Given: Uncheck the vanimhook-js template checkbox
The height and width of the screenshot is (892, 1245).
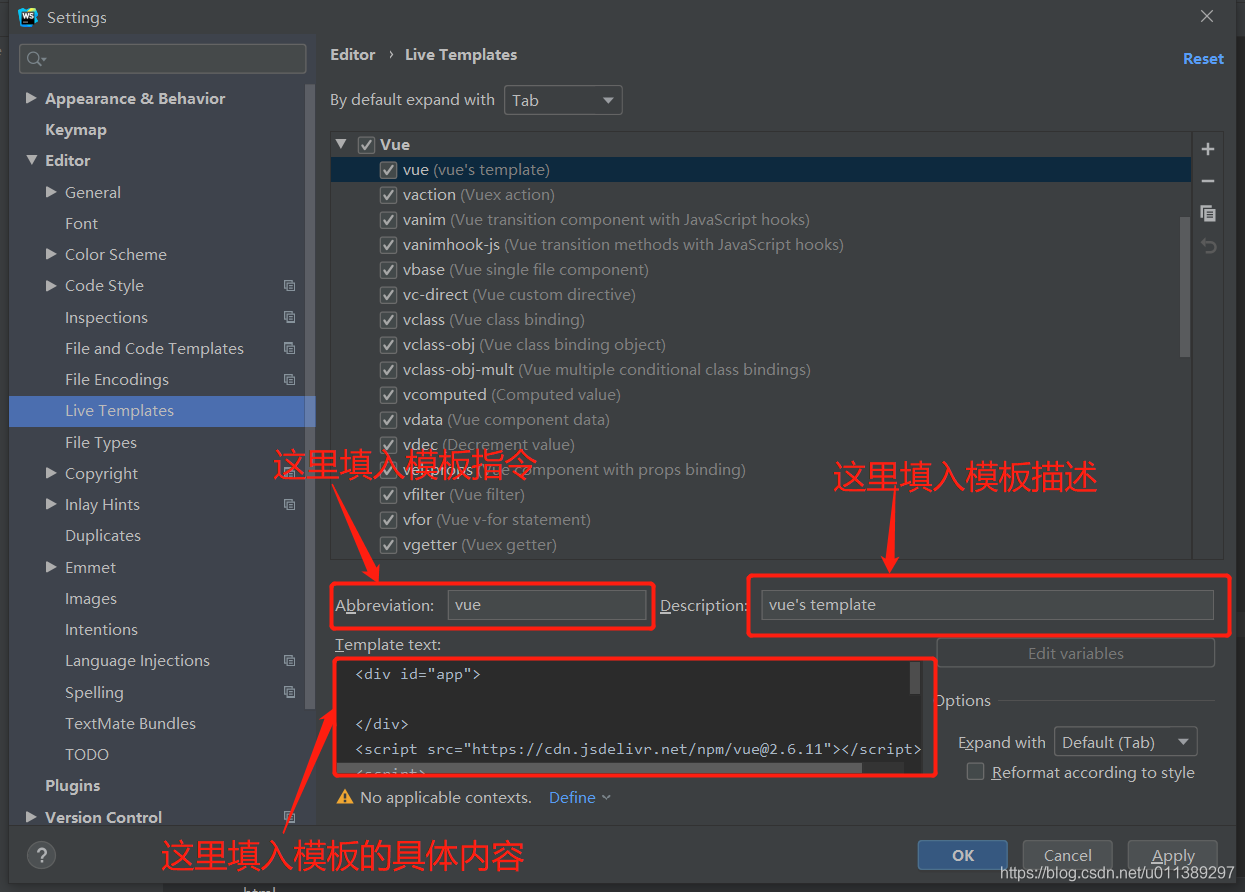Looking at the screenshot, I should 388,245.
